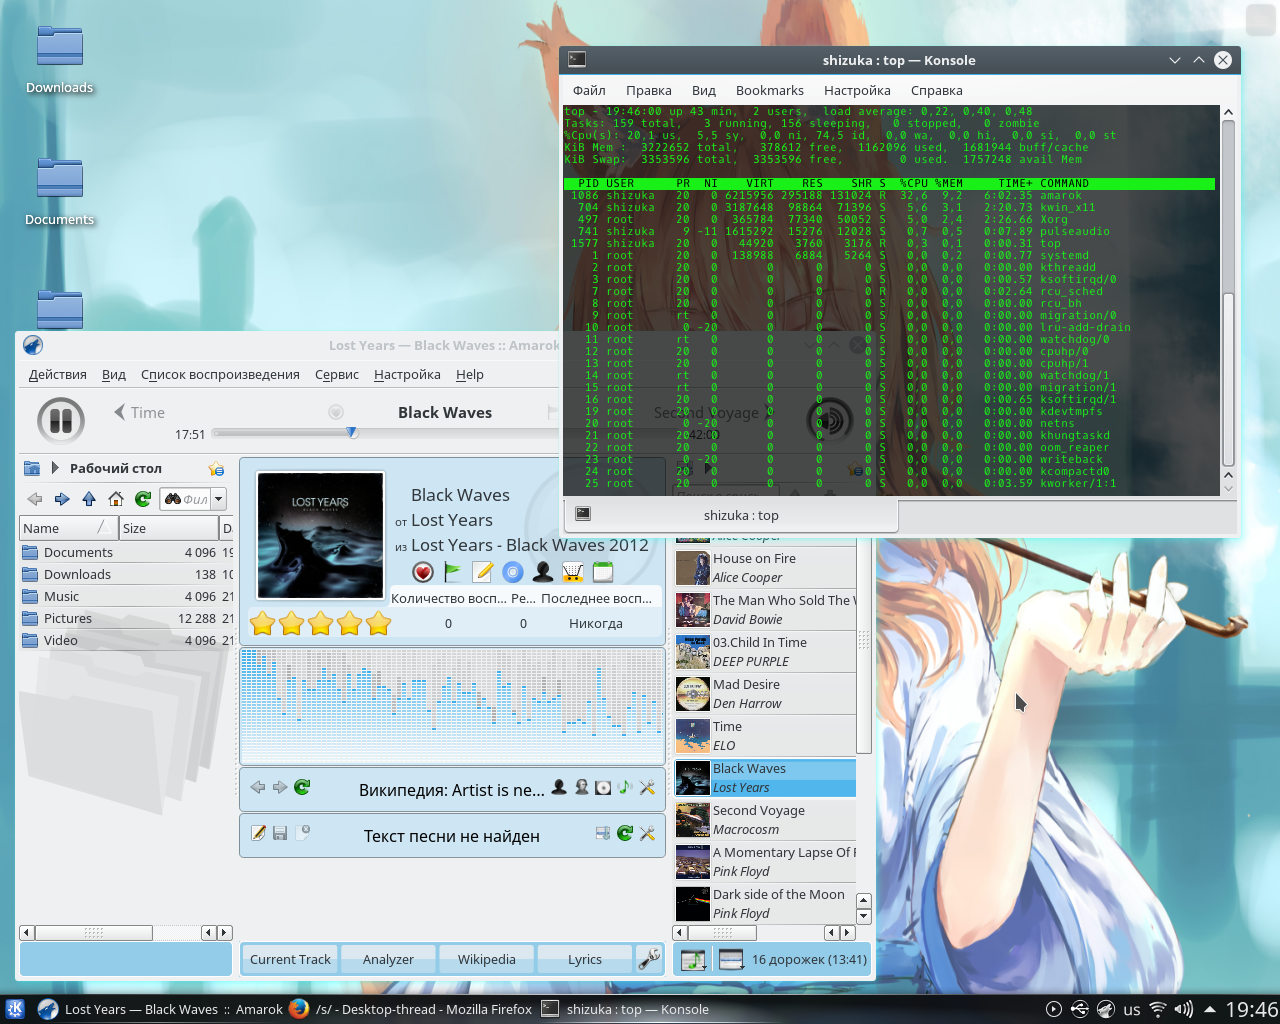Image resolution: width=1280 pixels, height=1024 pixels.
Task: Click the shopping cart icon under album title
Action: 573,572
